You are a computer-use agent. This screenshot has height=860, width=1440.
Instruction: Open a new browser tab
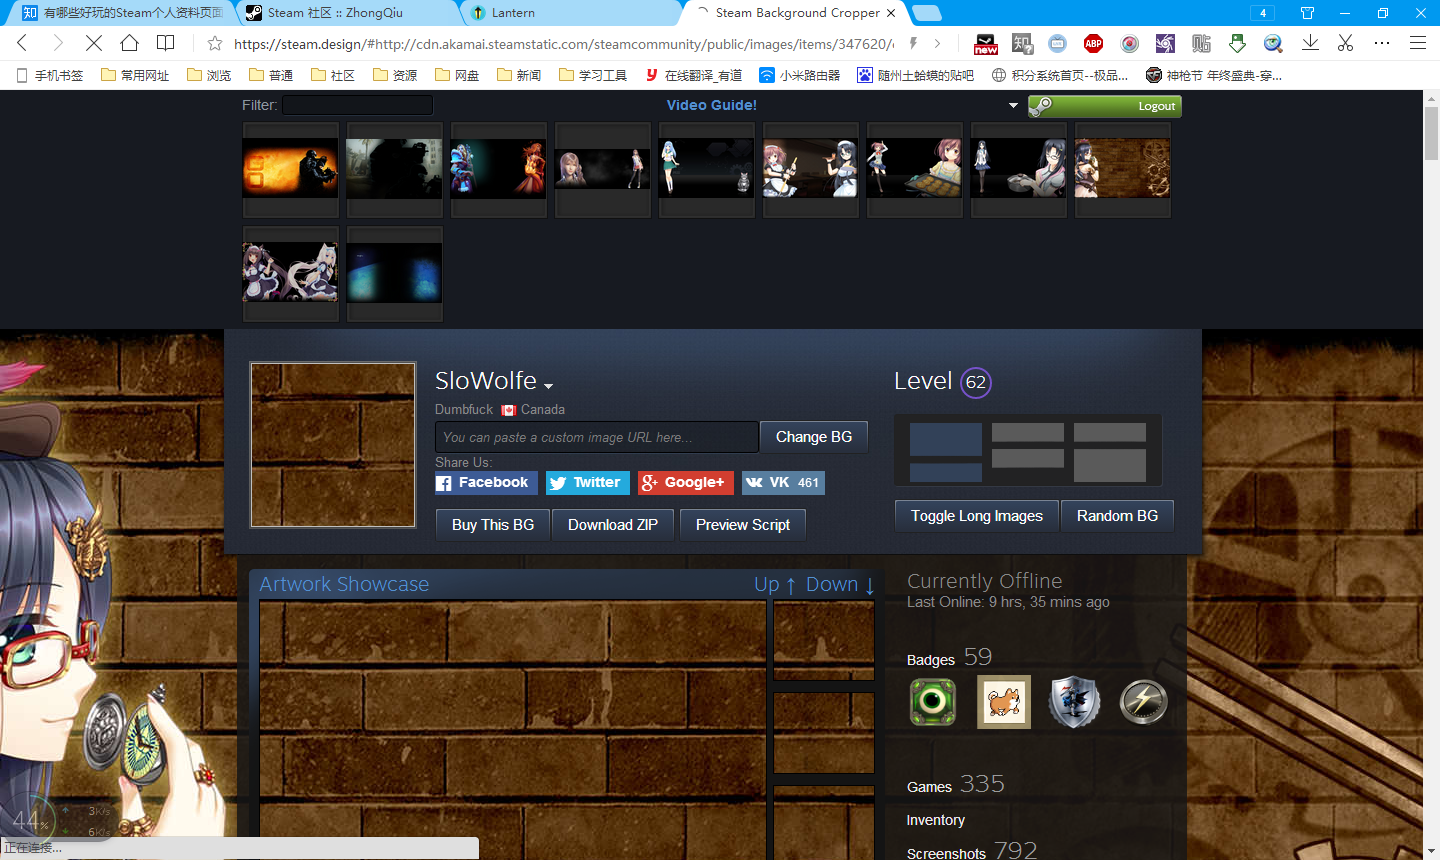coord(927,13)
